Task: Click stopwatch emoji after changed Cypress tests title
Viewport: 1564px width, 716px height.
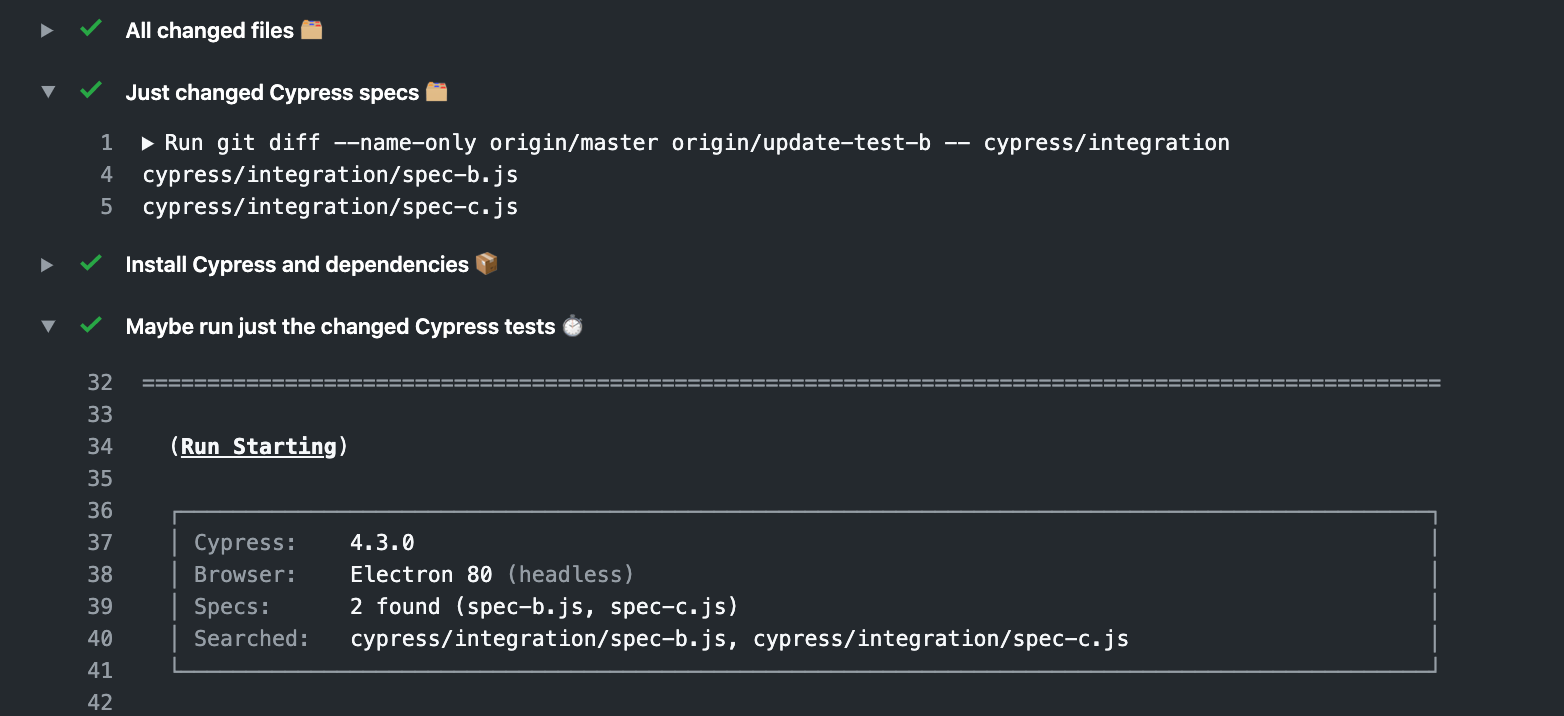Action: point(572,326)
